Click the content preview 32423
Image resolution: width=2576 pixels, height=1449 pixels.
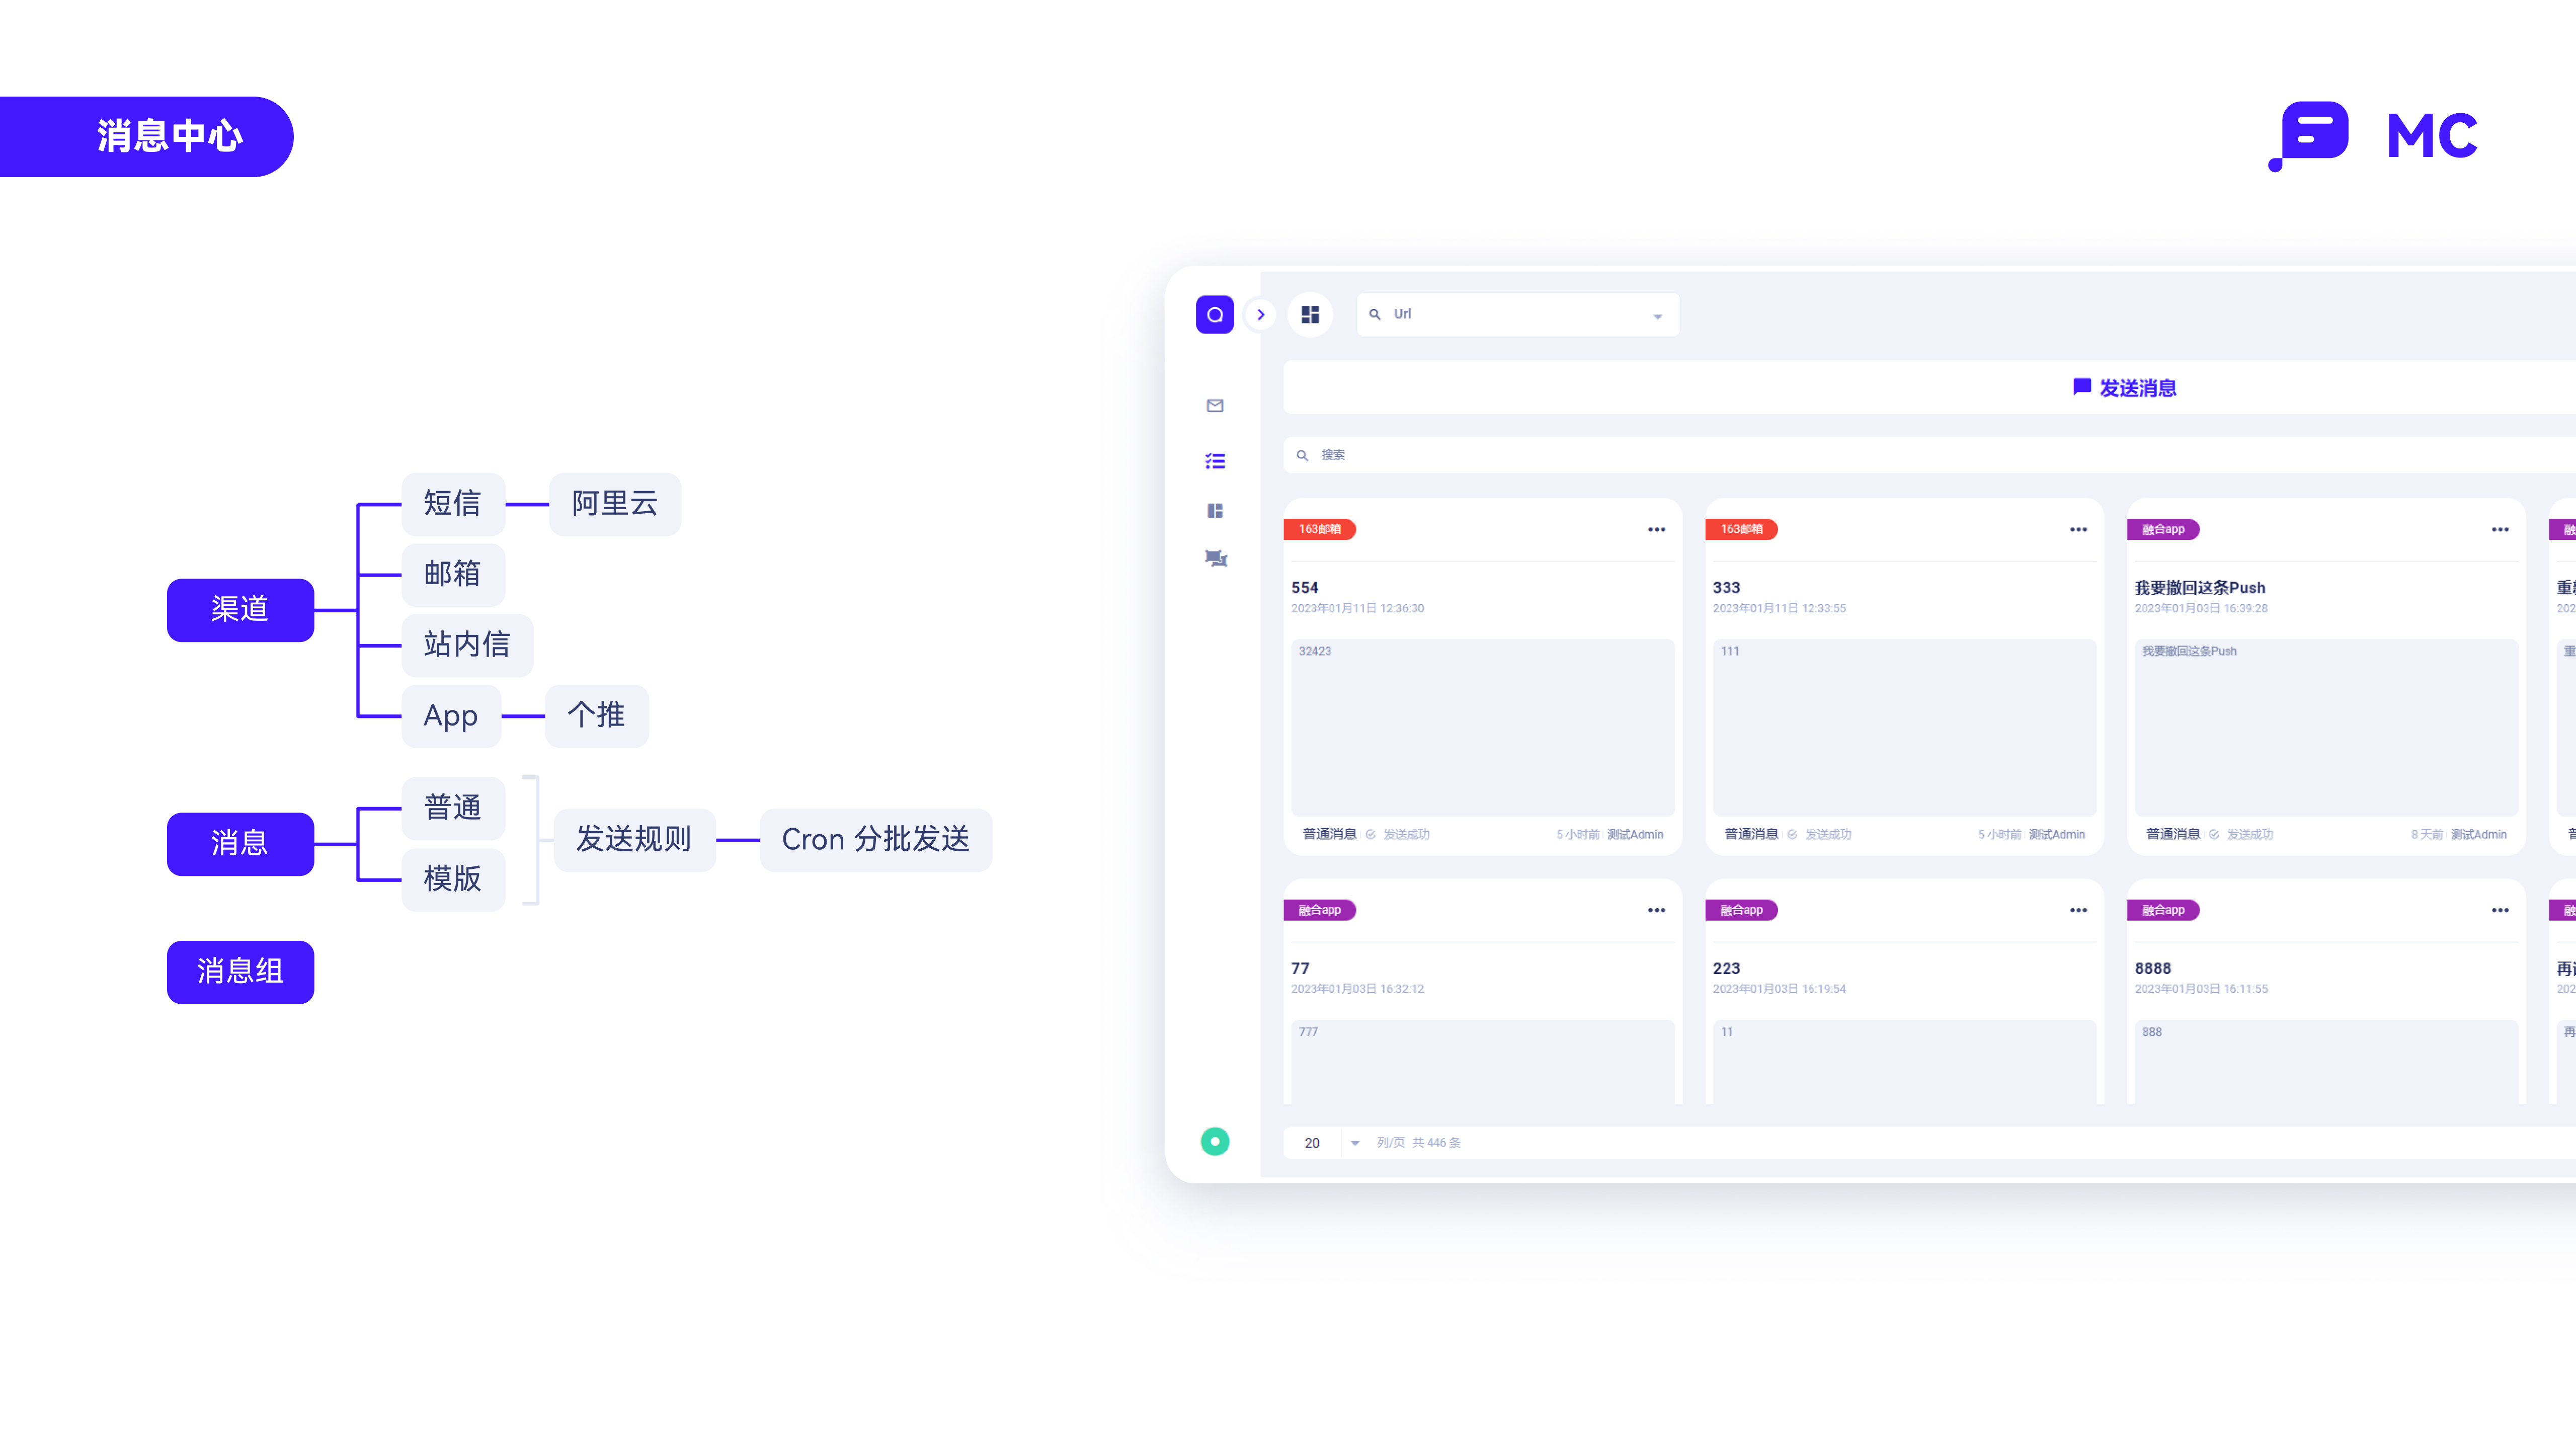tap(1314, 651)
